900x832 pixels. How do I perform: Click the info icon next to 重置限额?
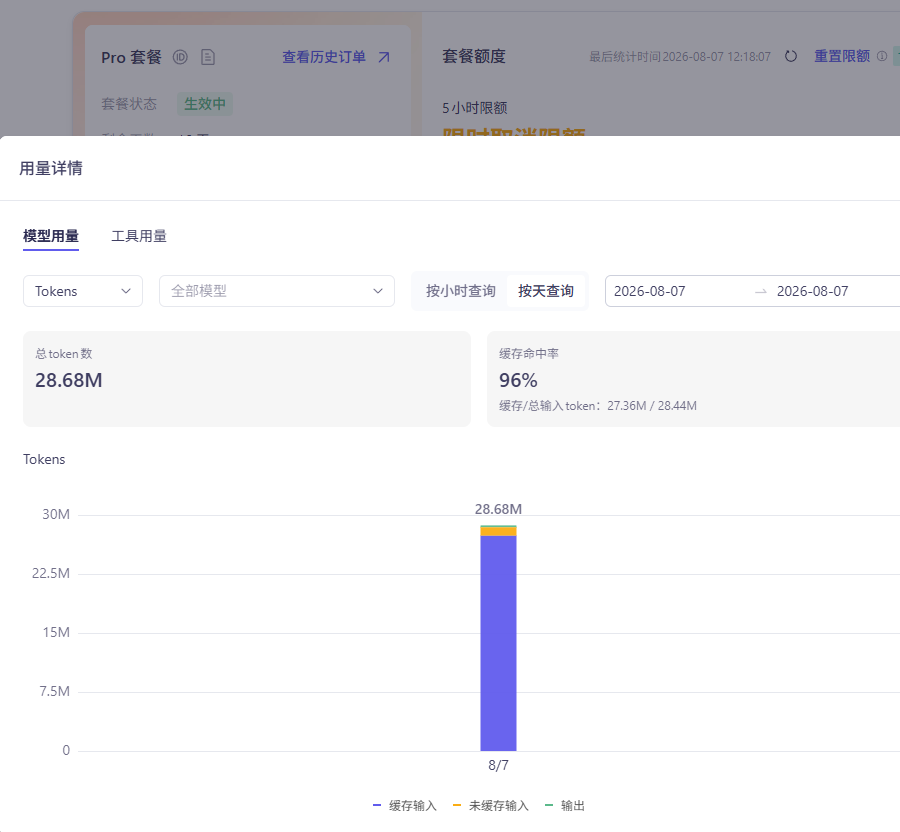coord(882,56)
